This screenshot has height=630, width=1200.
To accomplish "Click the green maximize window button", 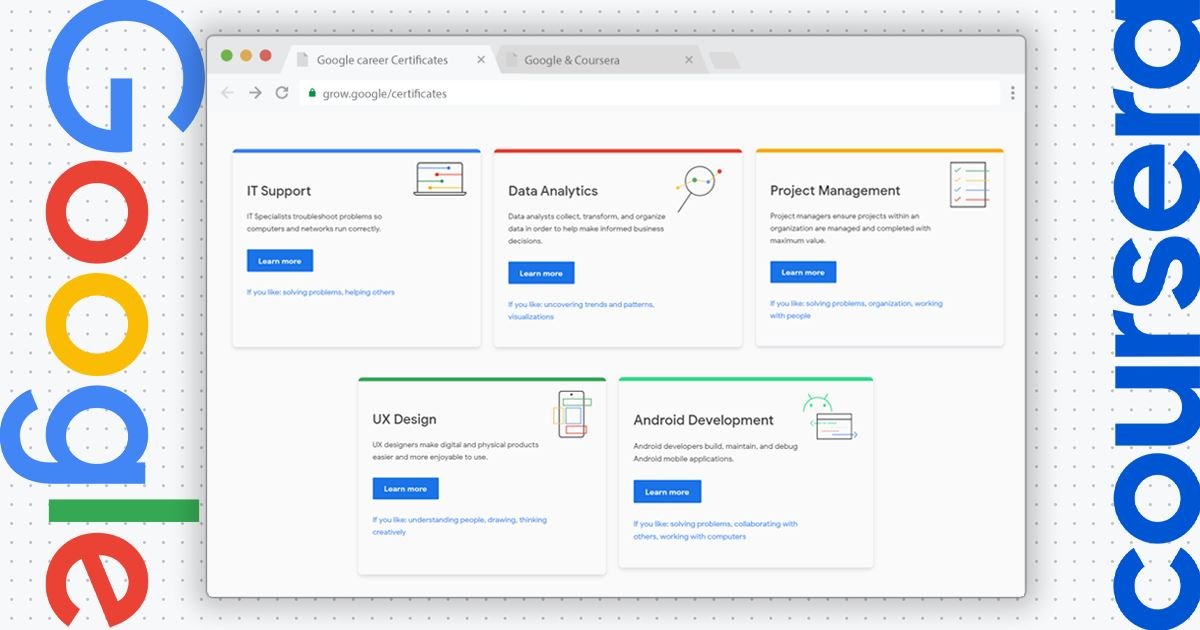I will click(x=227, y=56).
